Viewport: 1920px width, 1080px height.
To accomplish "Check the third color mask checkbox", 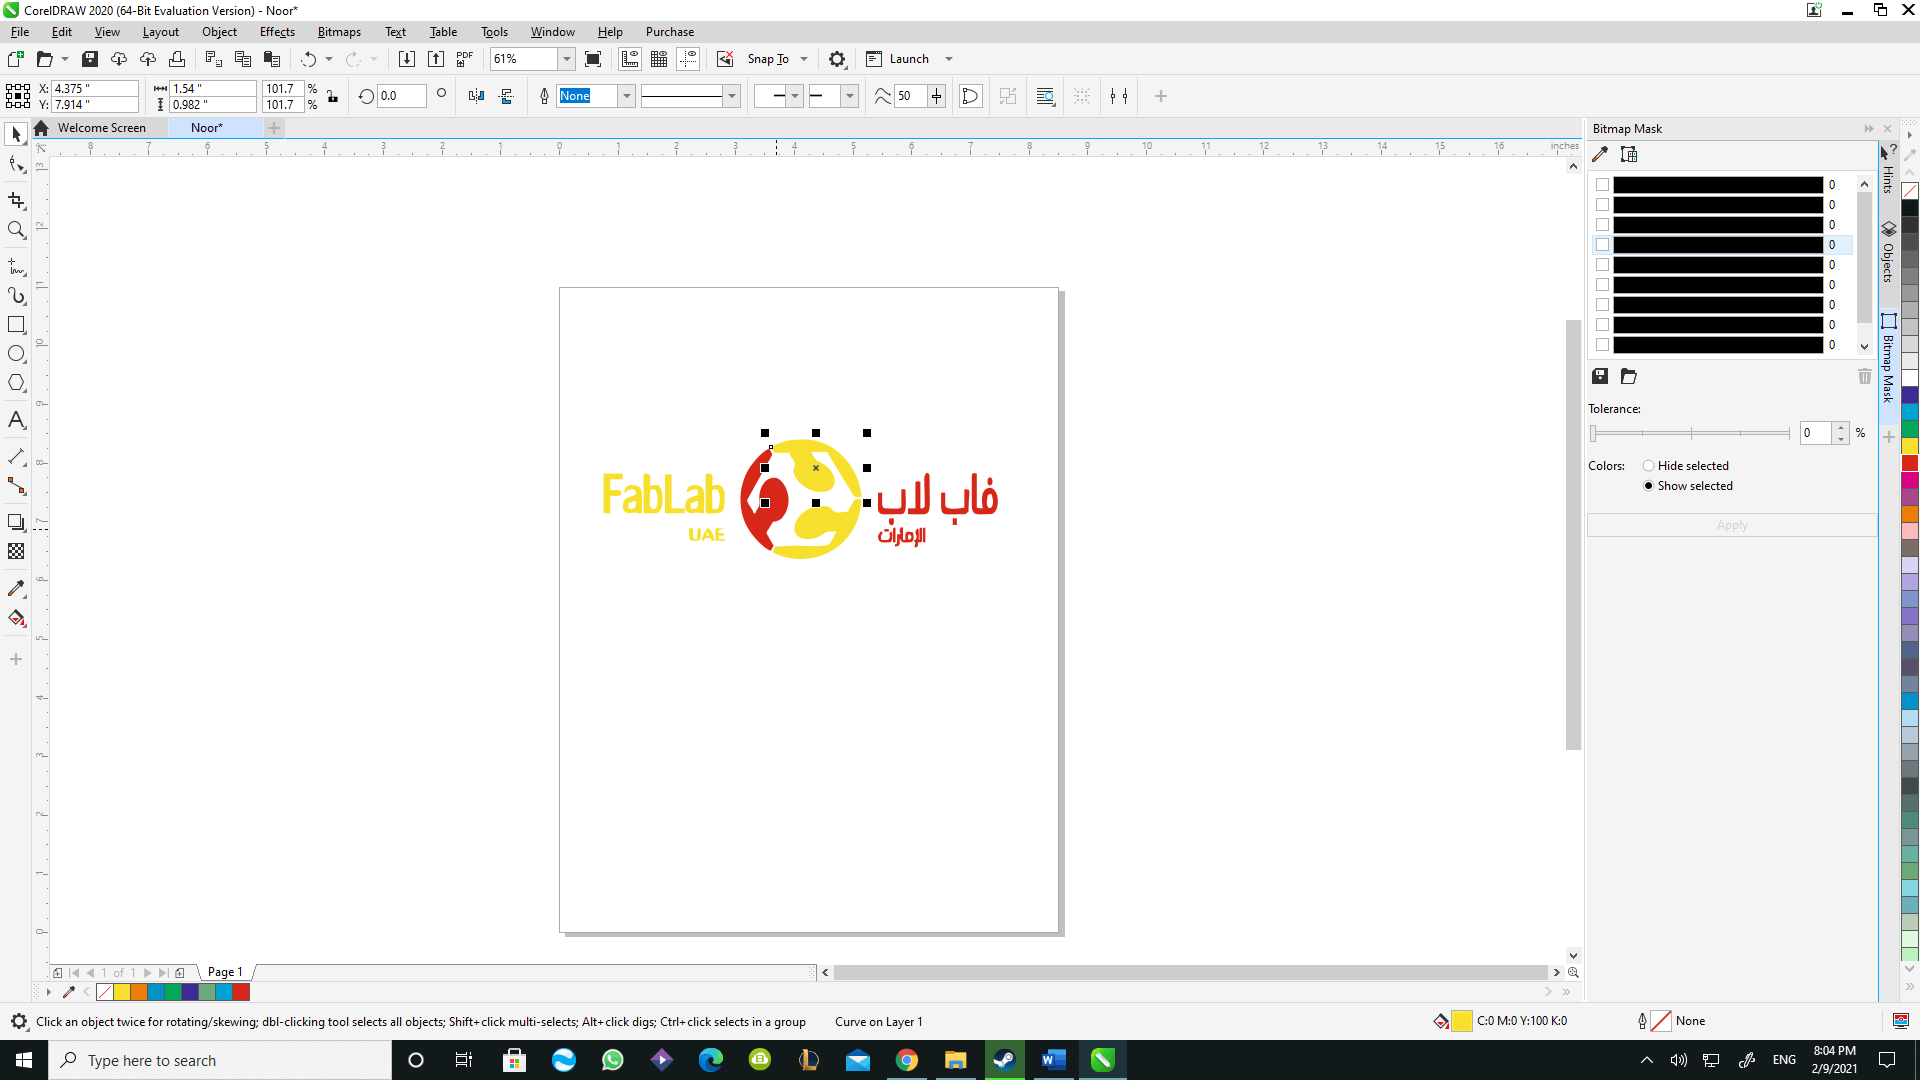I will click(x=1602, y=225).
